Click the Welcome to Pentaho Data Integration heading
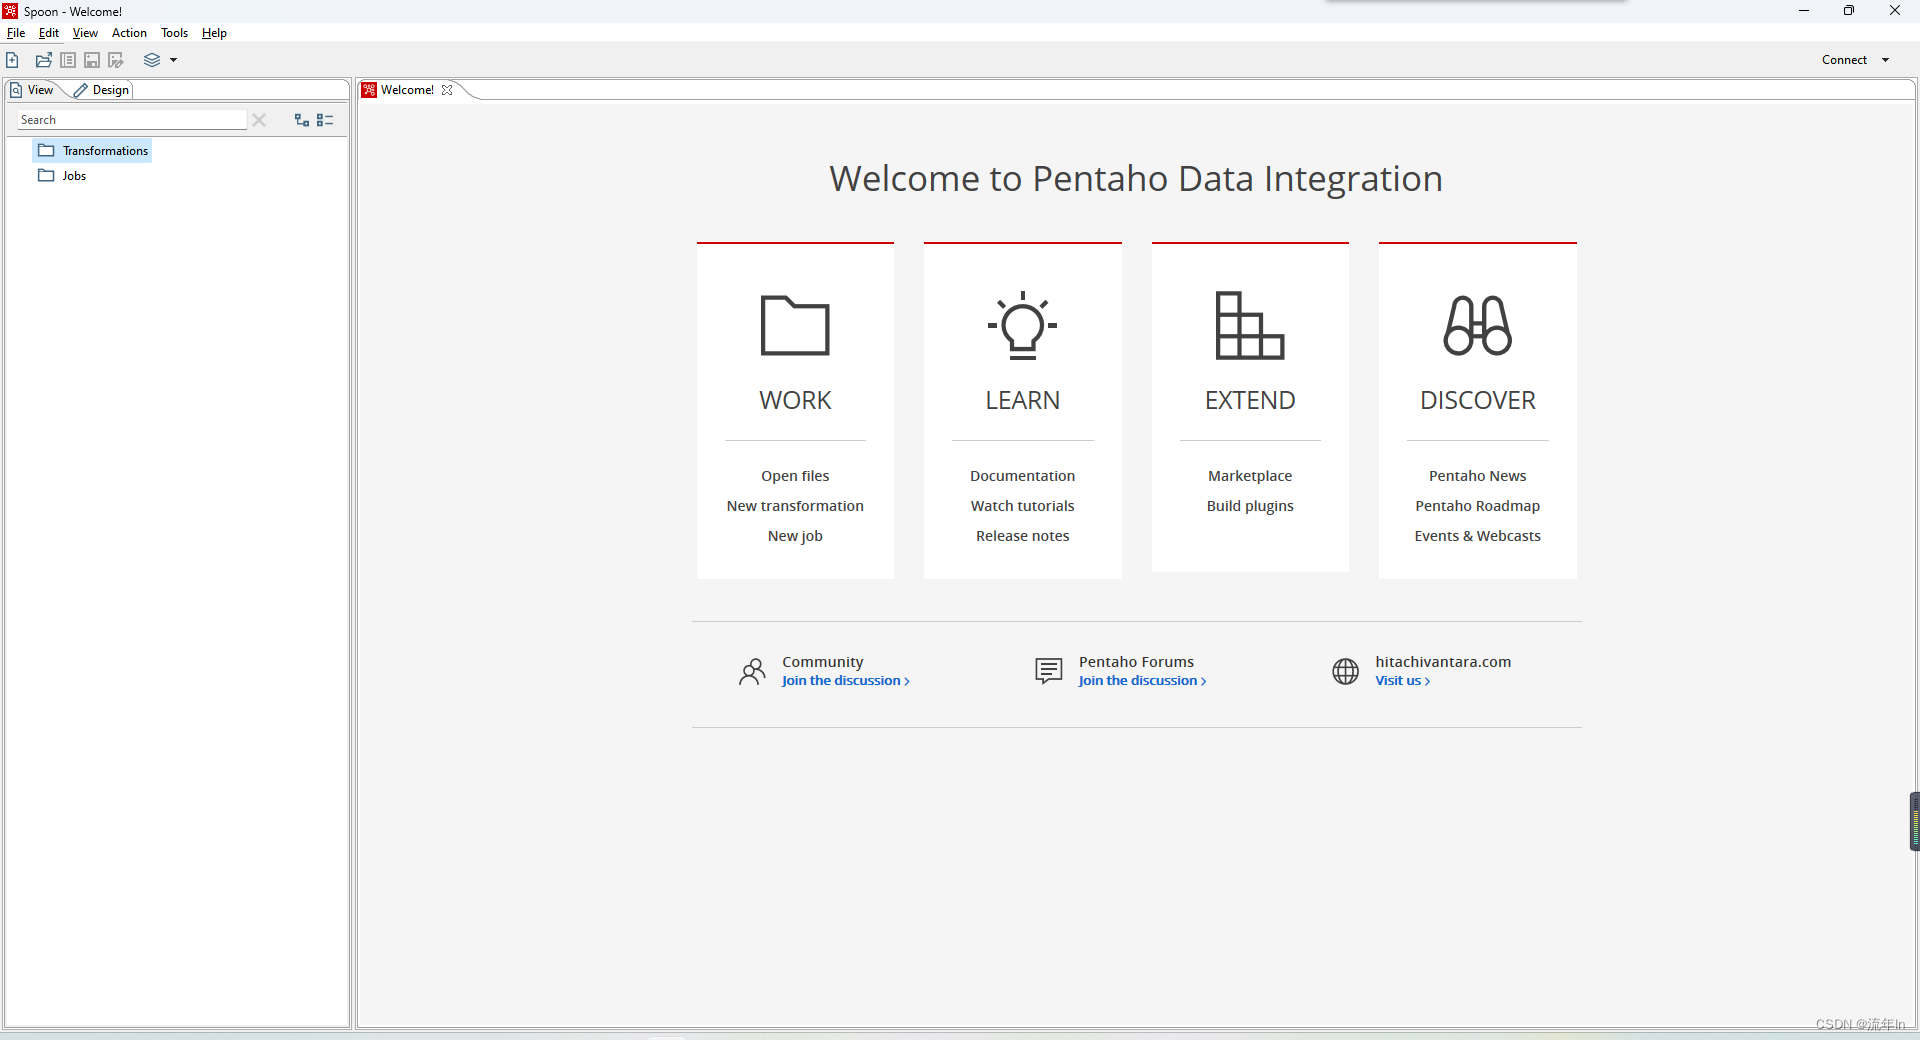Screen dimensions: 1920x1040 pyautogui.click(x=1136, y=179)
